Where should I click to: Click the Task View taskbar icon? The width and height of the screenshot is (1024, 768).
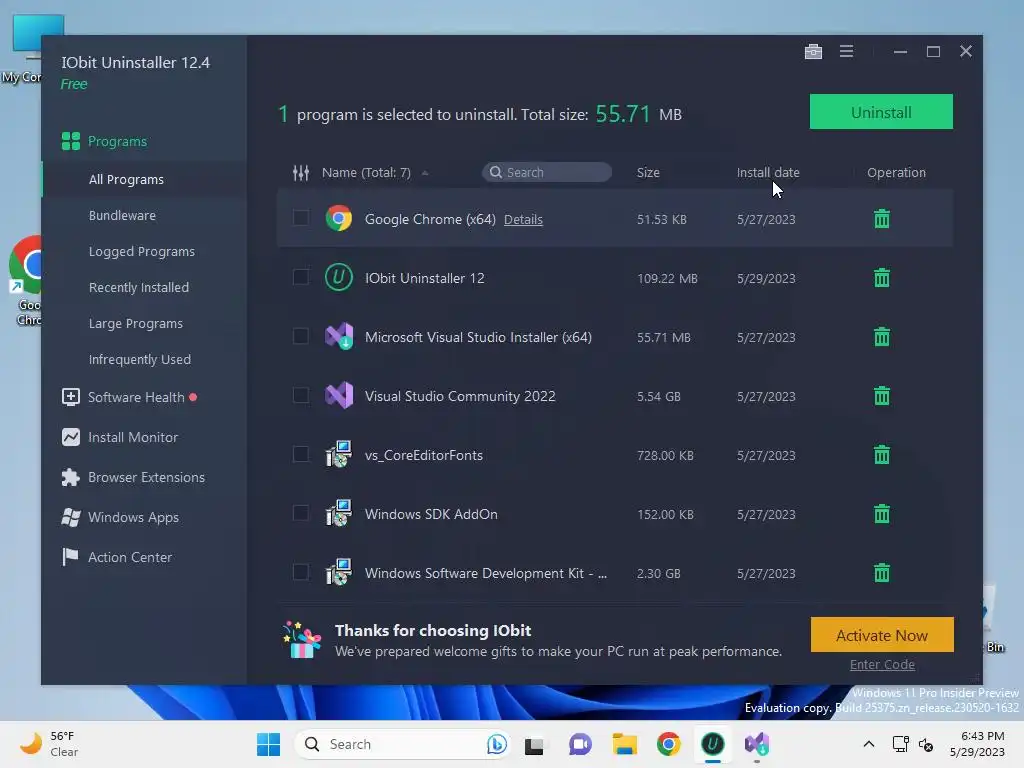534,744
